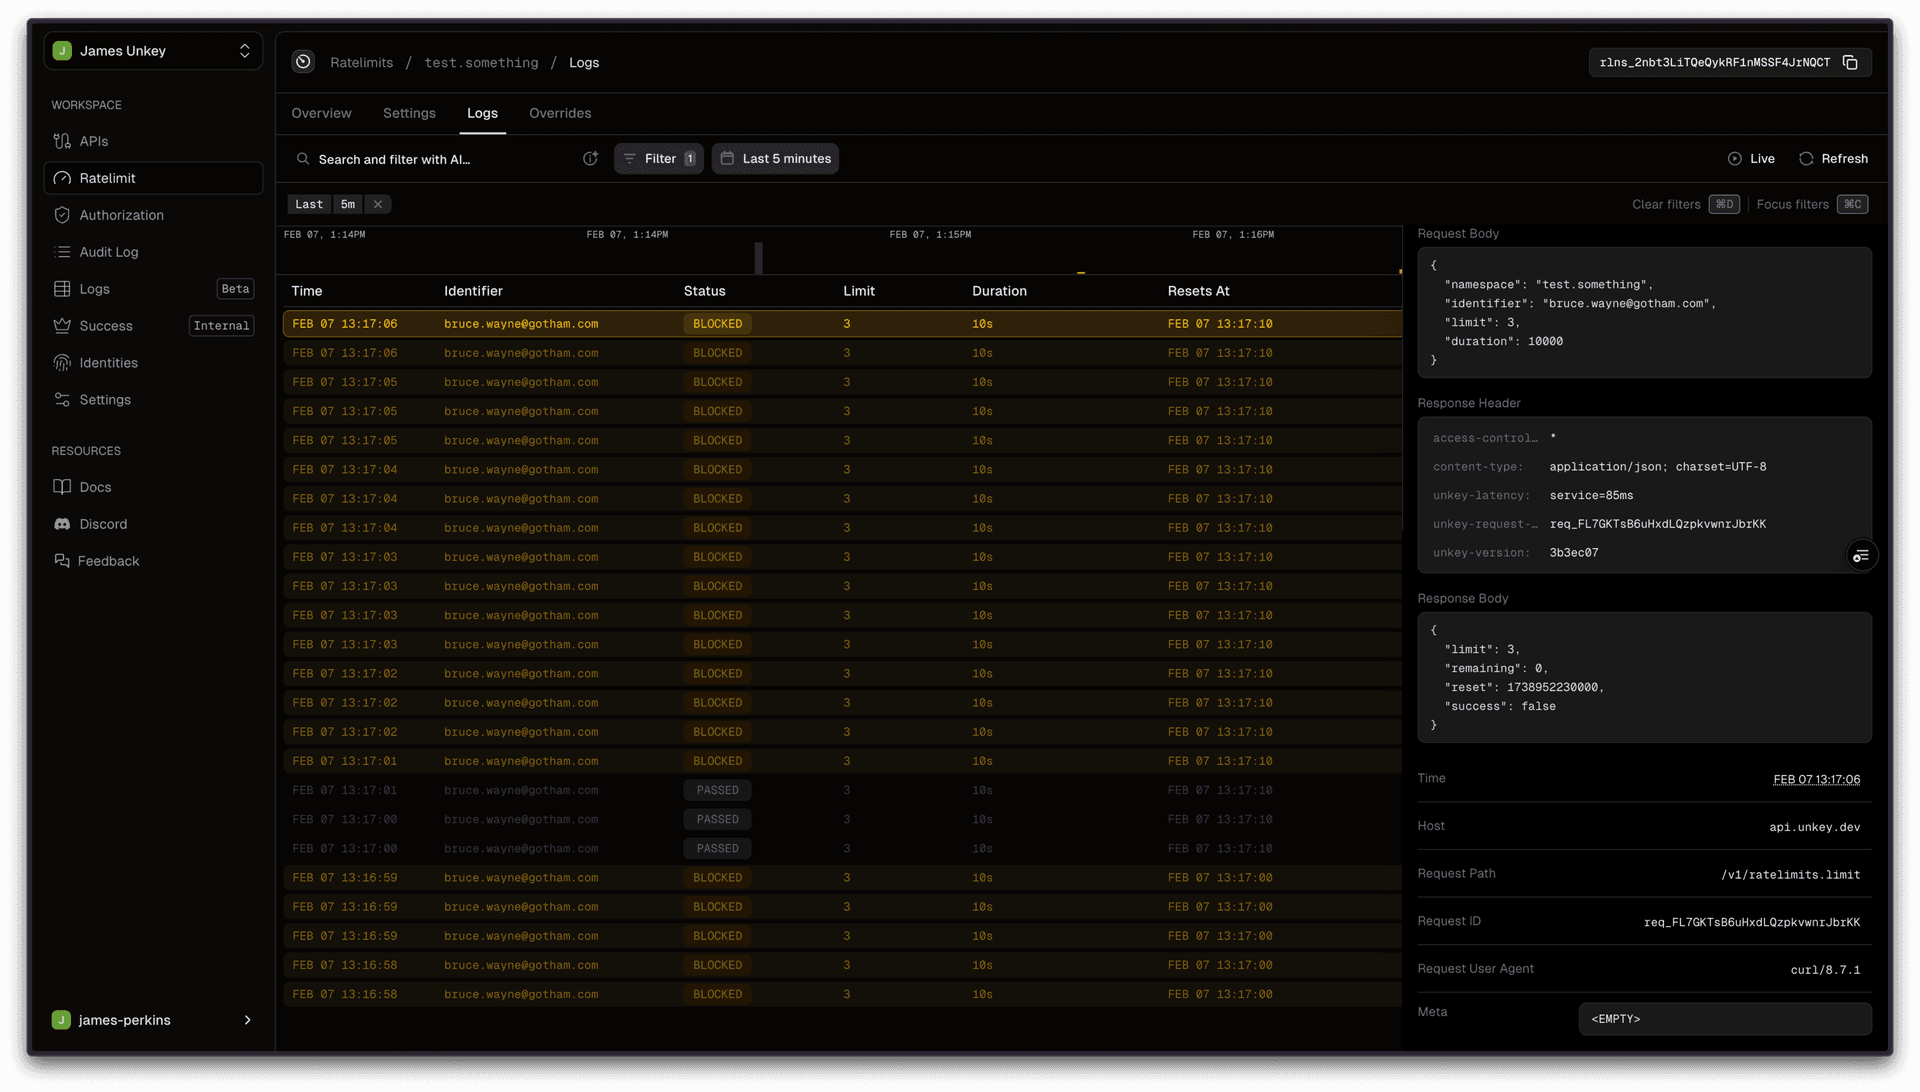Open the floating display settings icon

1860,556
